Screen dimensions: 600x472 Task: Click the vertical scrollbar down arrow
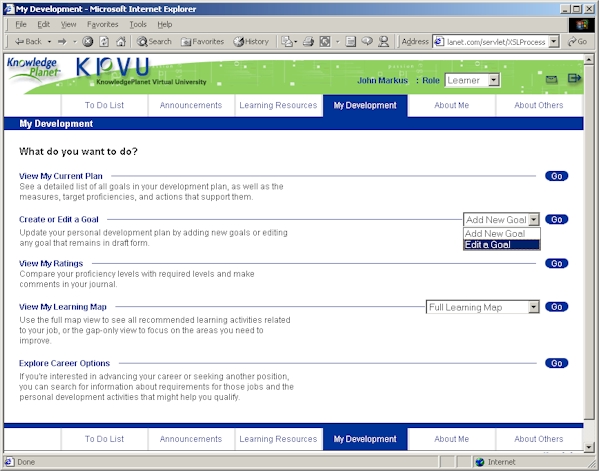(x=589, y=447)
